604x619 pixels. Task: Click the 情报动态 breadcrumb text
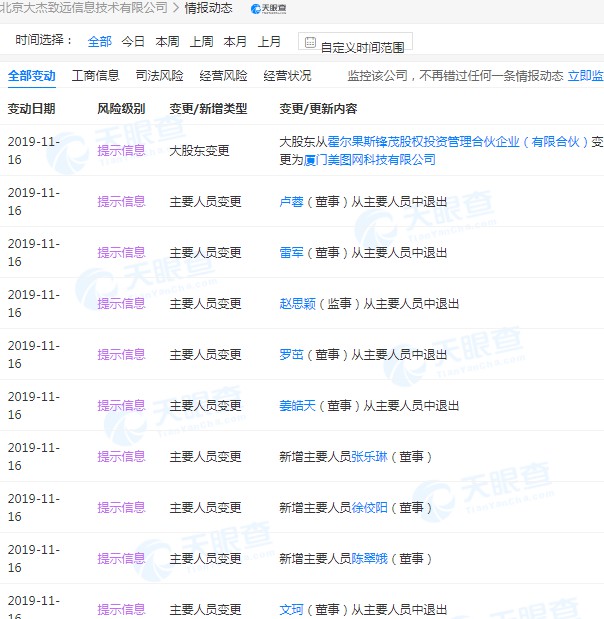208,8
